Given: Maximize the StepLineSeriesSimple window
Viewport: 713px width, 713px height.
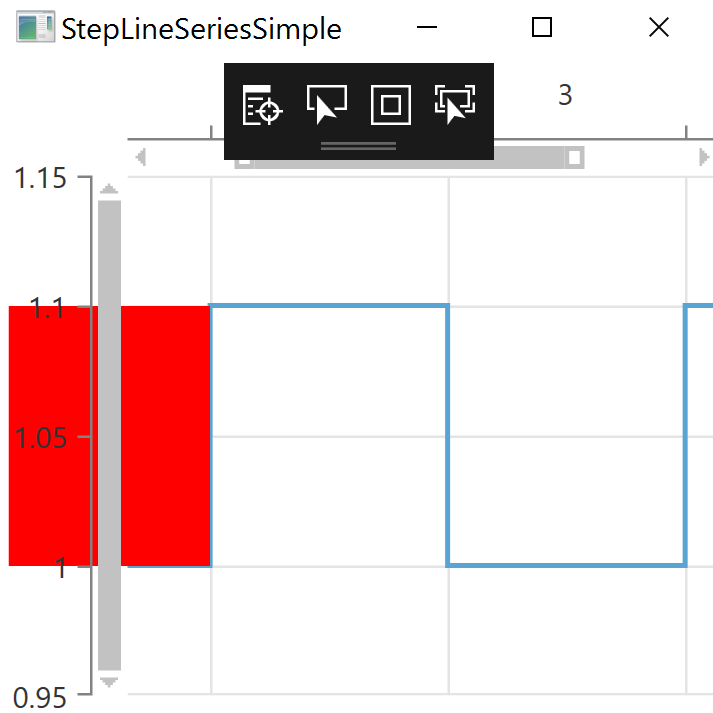Looking at the screenshot, I should 542,28.
